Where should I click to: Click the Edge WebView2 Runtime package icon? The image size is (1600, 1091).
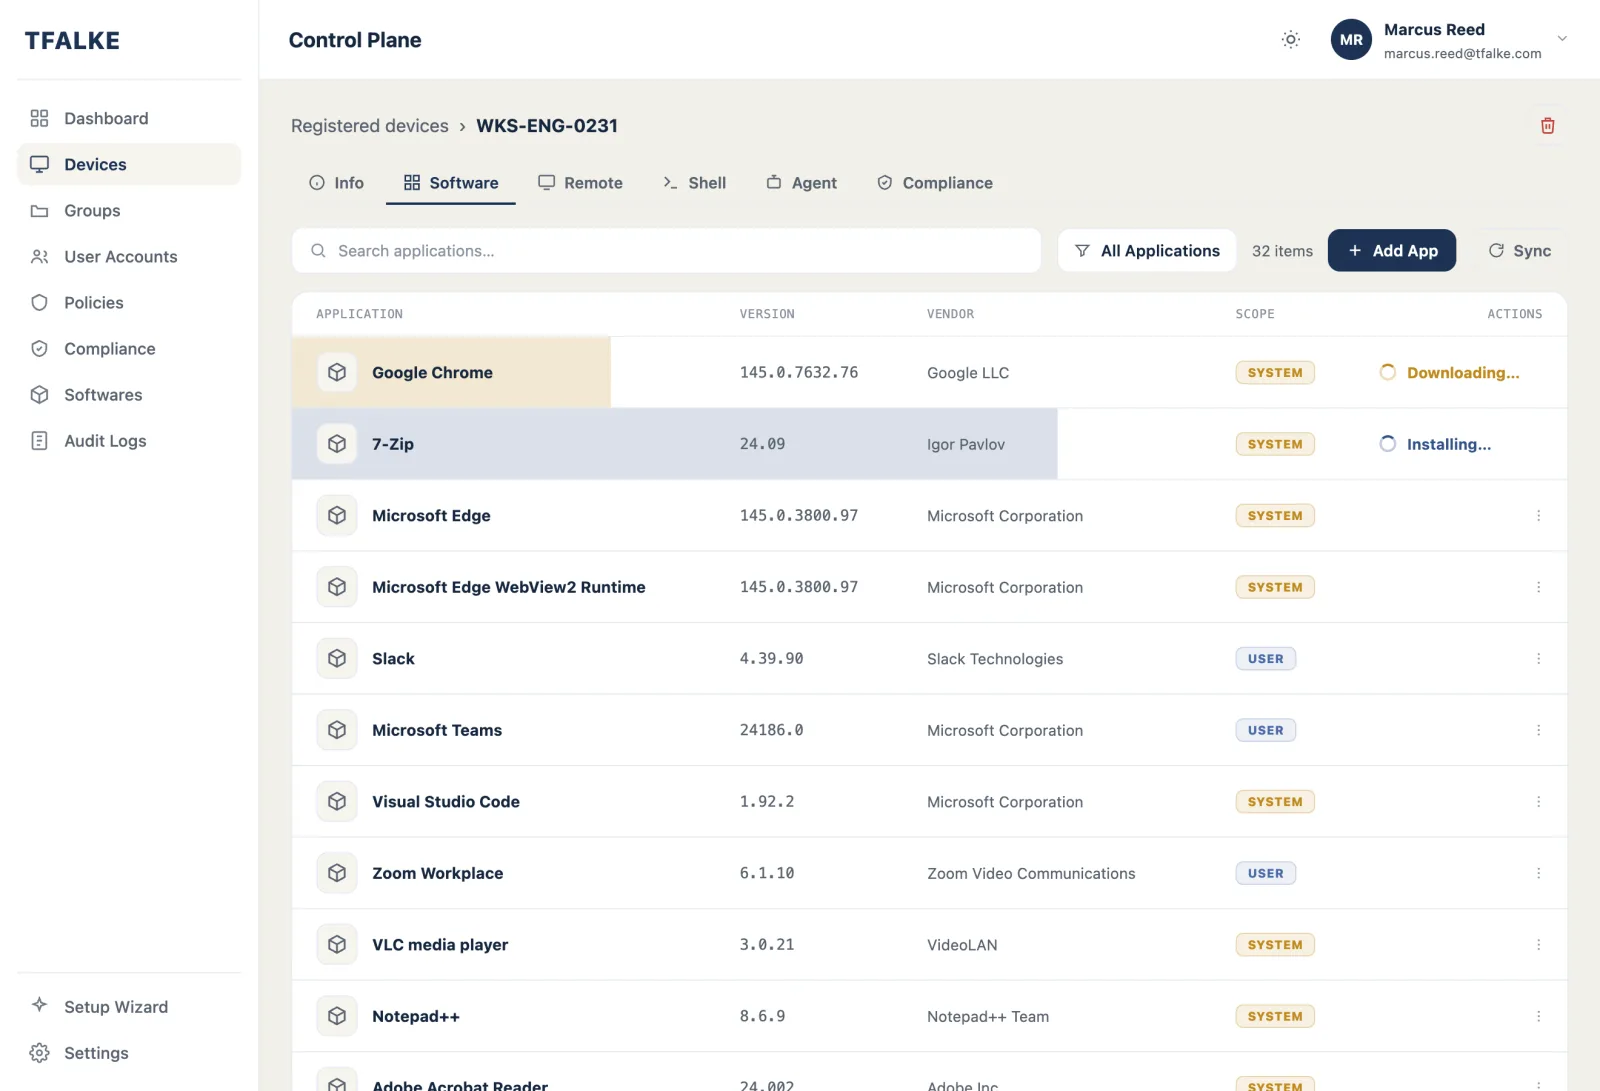tap(337, 586)
